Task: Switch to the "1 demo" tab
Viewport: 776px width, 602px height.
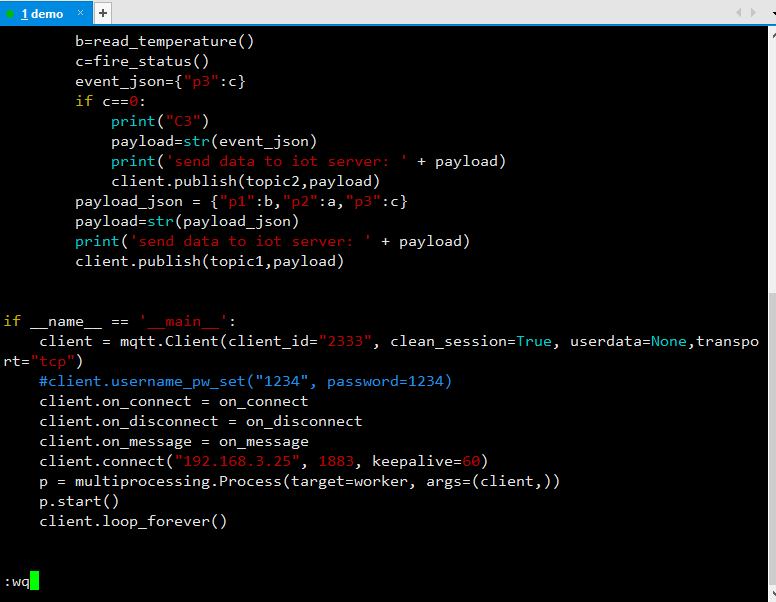Action: point(42,13)
